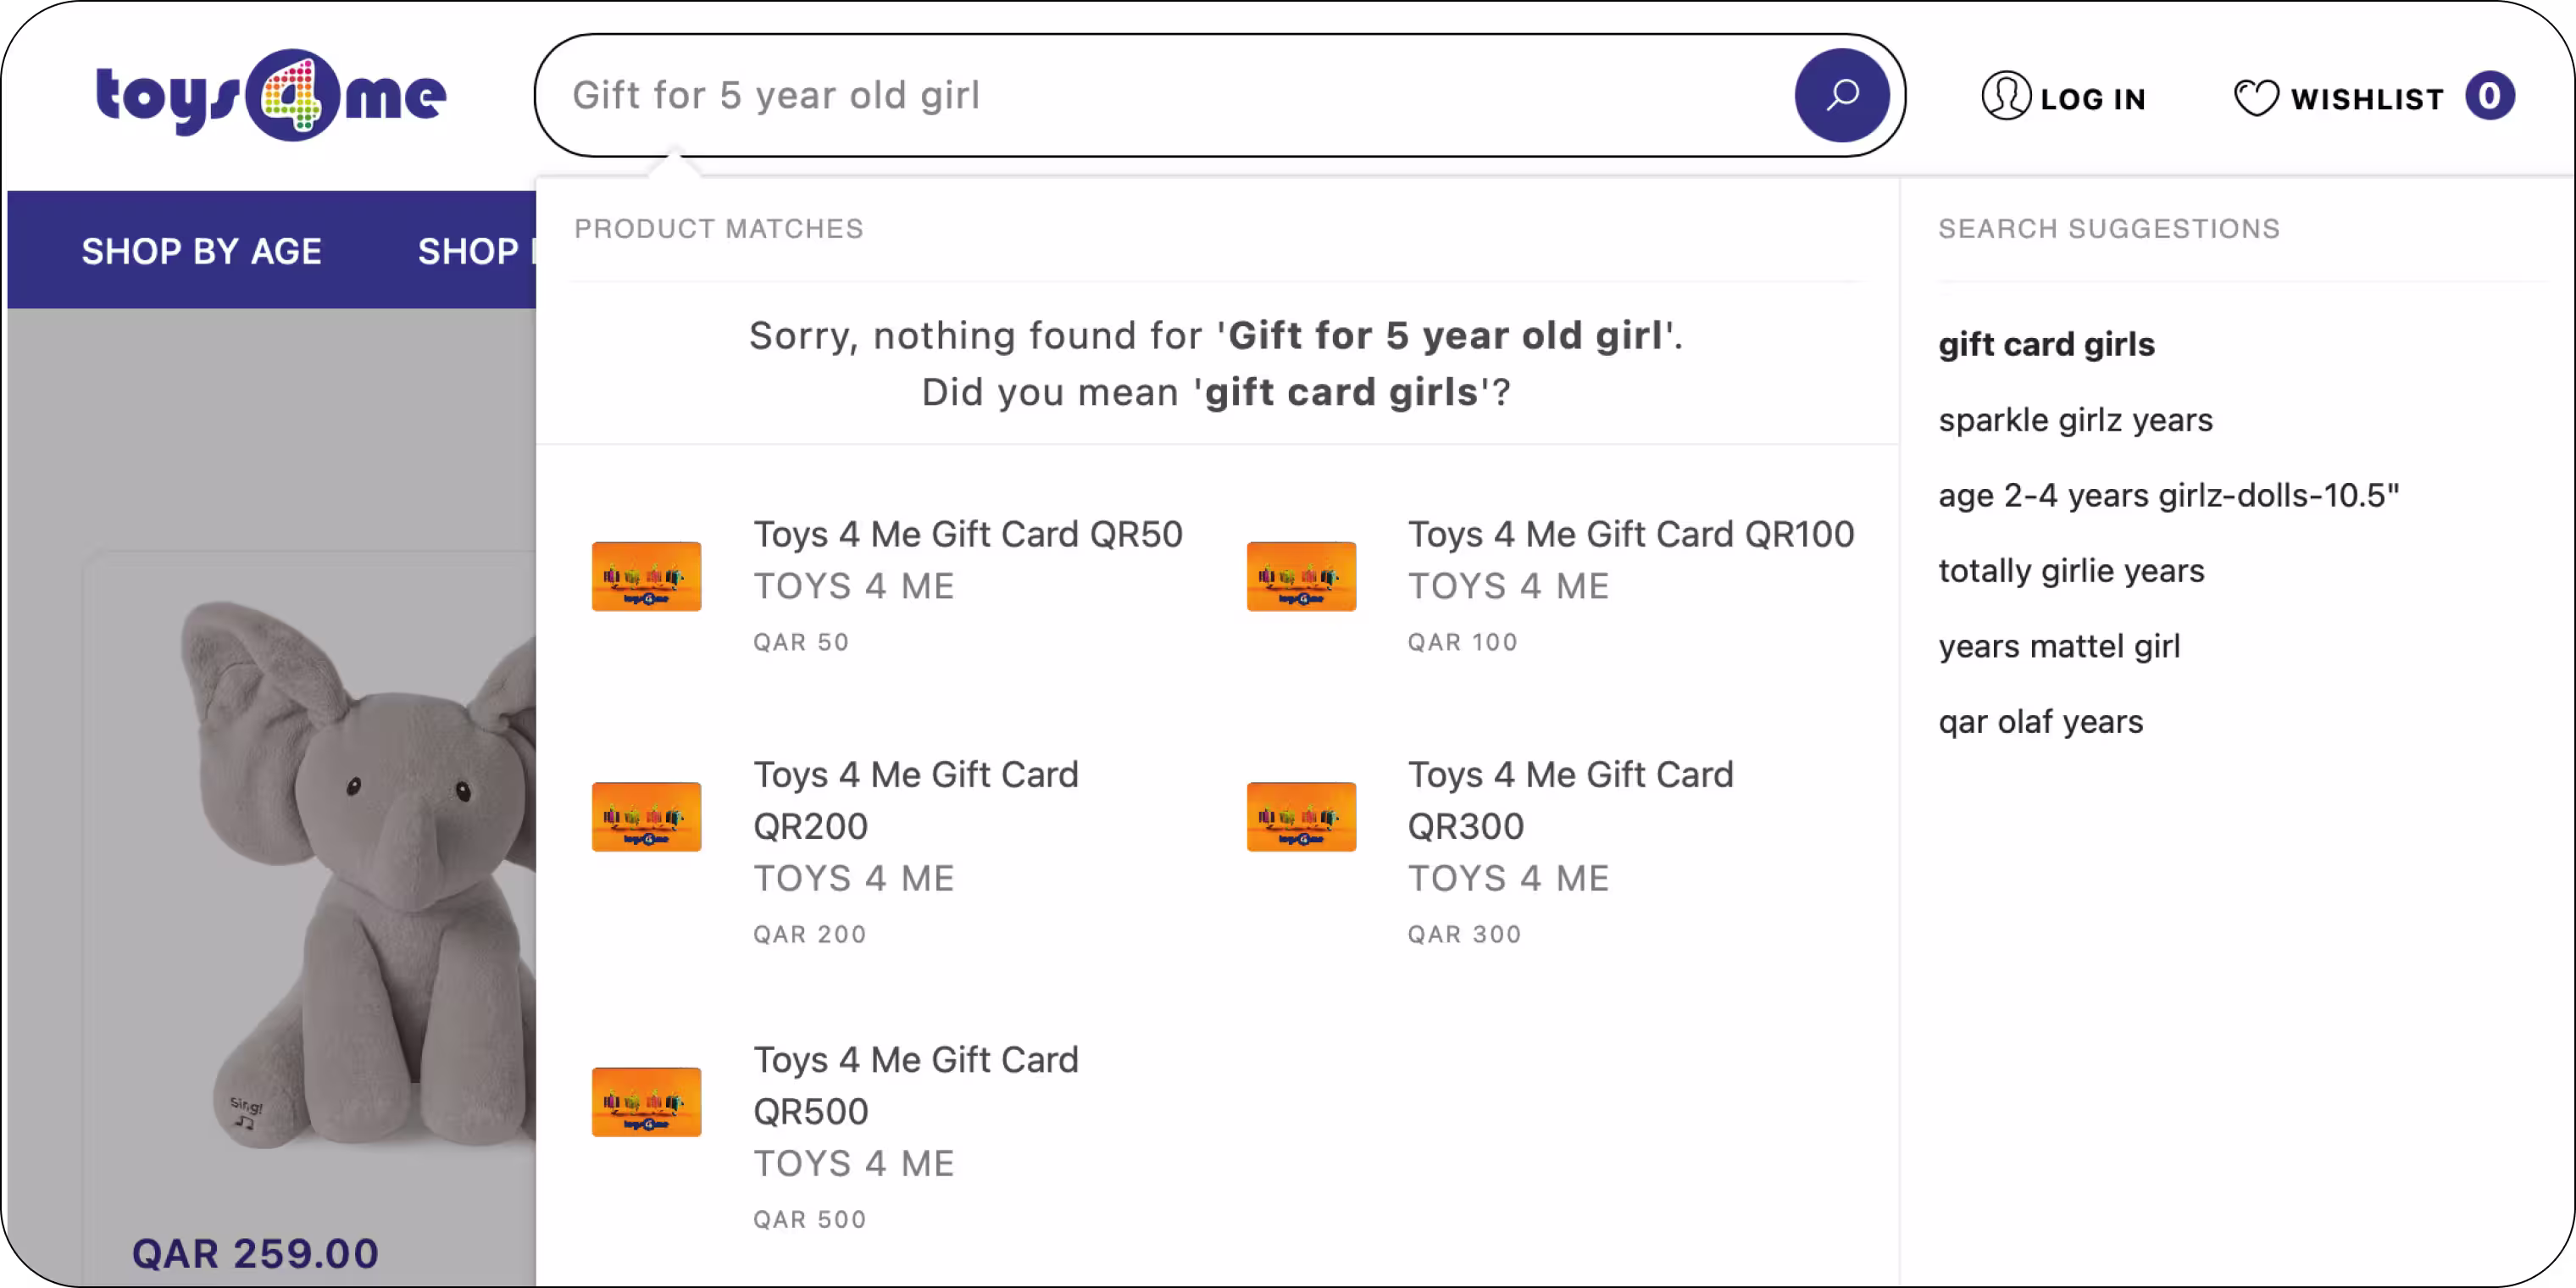Click the QR300 gift card thumbnail
2576x1288 pixels.
1301,817
